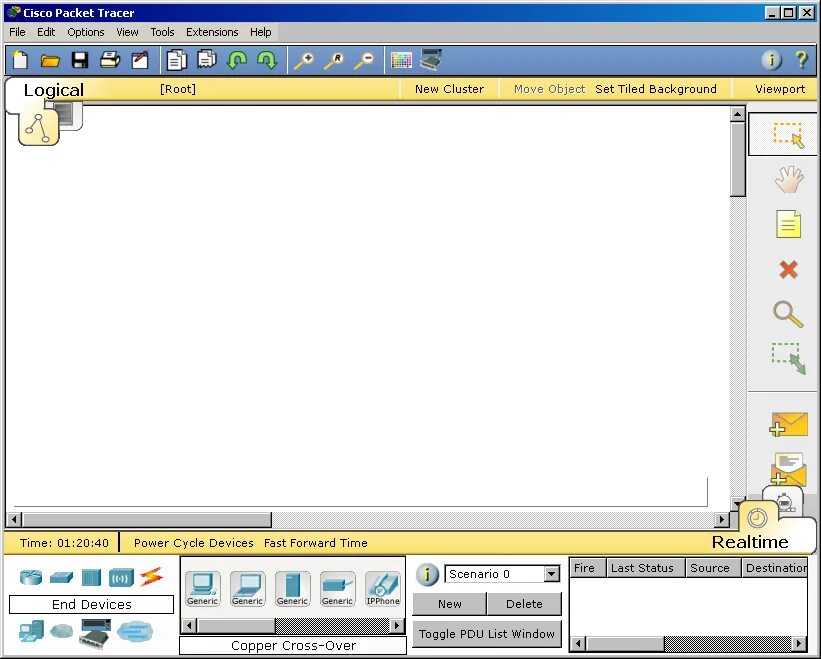Viewport: 821px width, 659px height.
Task: Switch to Realtime mode tab
Action: 758,518
